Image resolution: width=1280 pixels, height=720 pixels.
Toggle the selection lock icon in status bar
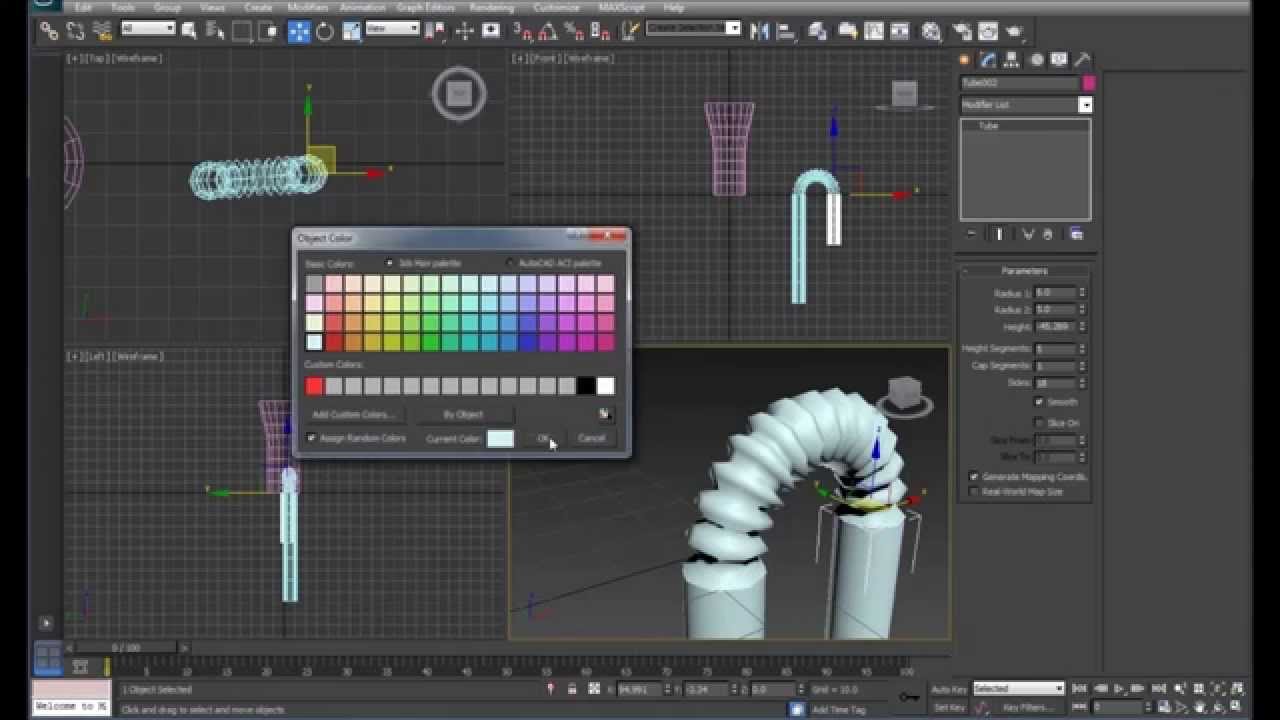(572, 689)
